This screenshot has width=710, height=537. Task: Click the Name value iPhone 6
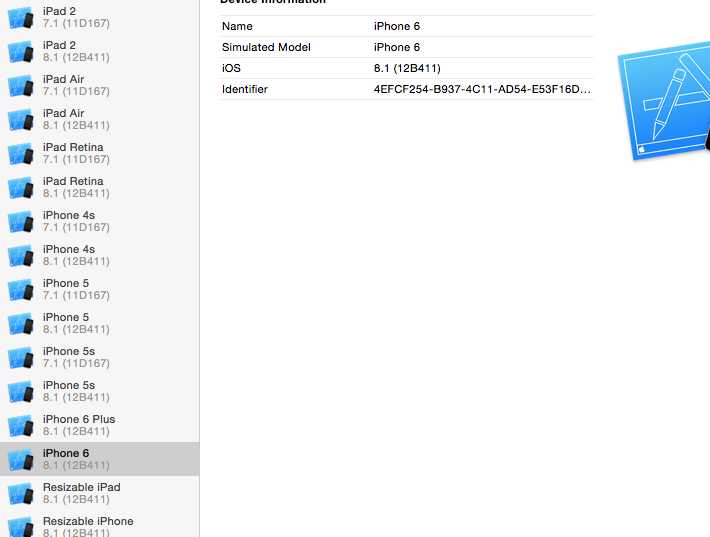coord(397,26)
